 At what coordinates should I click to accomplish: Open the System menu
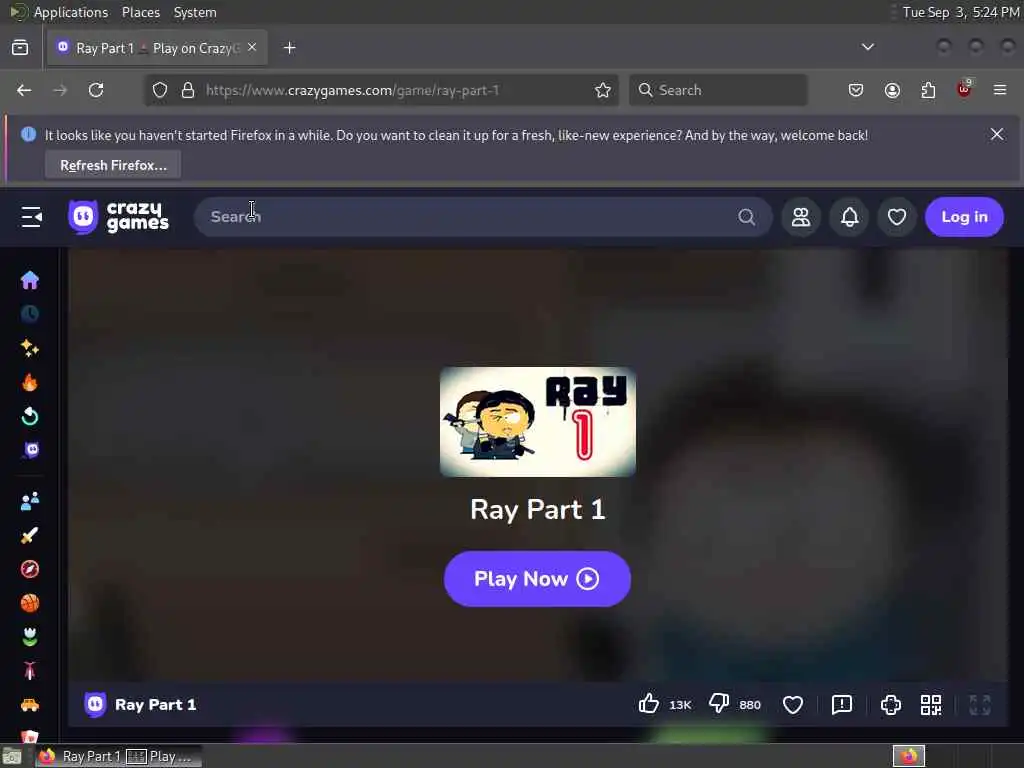pyautogui.click(x=195, y=12)
